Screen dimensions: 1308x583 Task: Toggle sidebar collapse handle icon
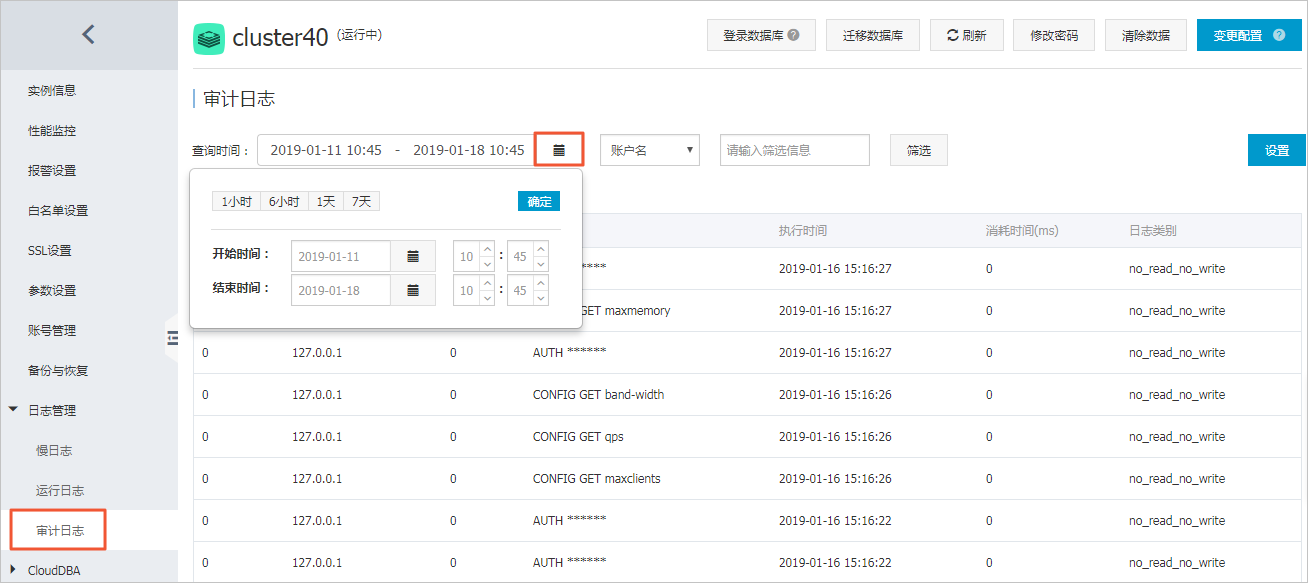171,338
